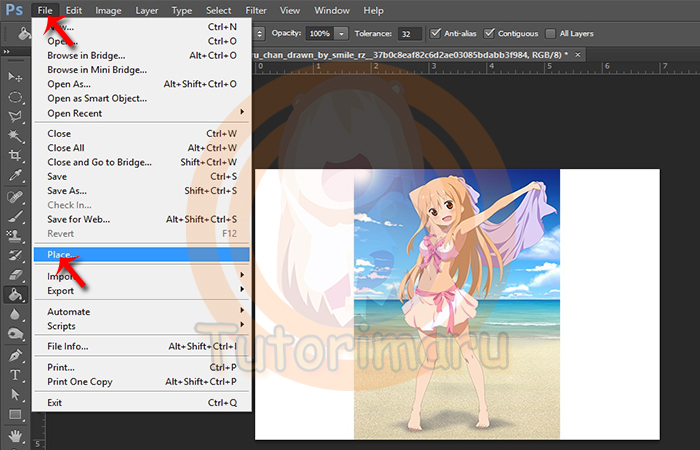Expand the toolbox double-arrow toggle

pos(6,52)
